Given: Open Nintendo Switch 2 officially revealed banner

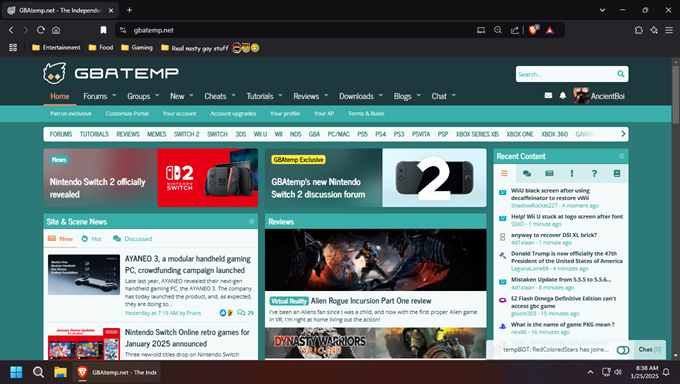Looking at the screenshot, I should pyautogui.click(x=150, y=178).
